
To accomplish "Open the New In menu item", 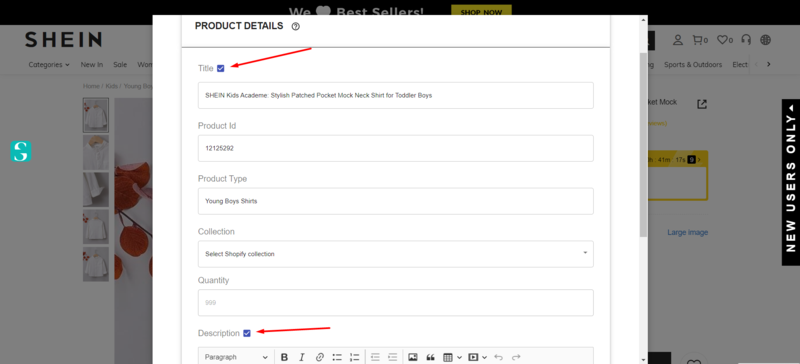I will [x=92, y=65].
